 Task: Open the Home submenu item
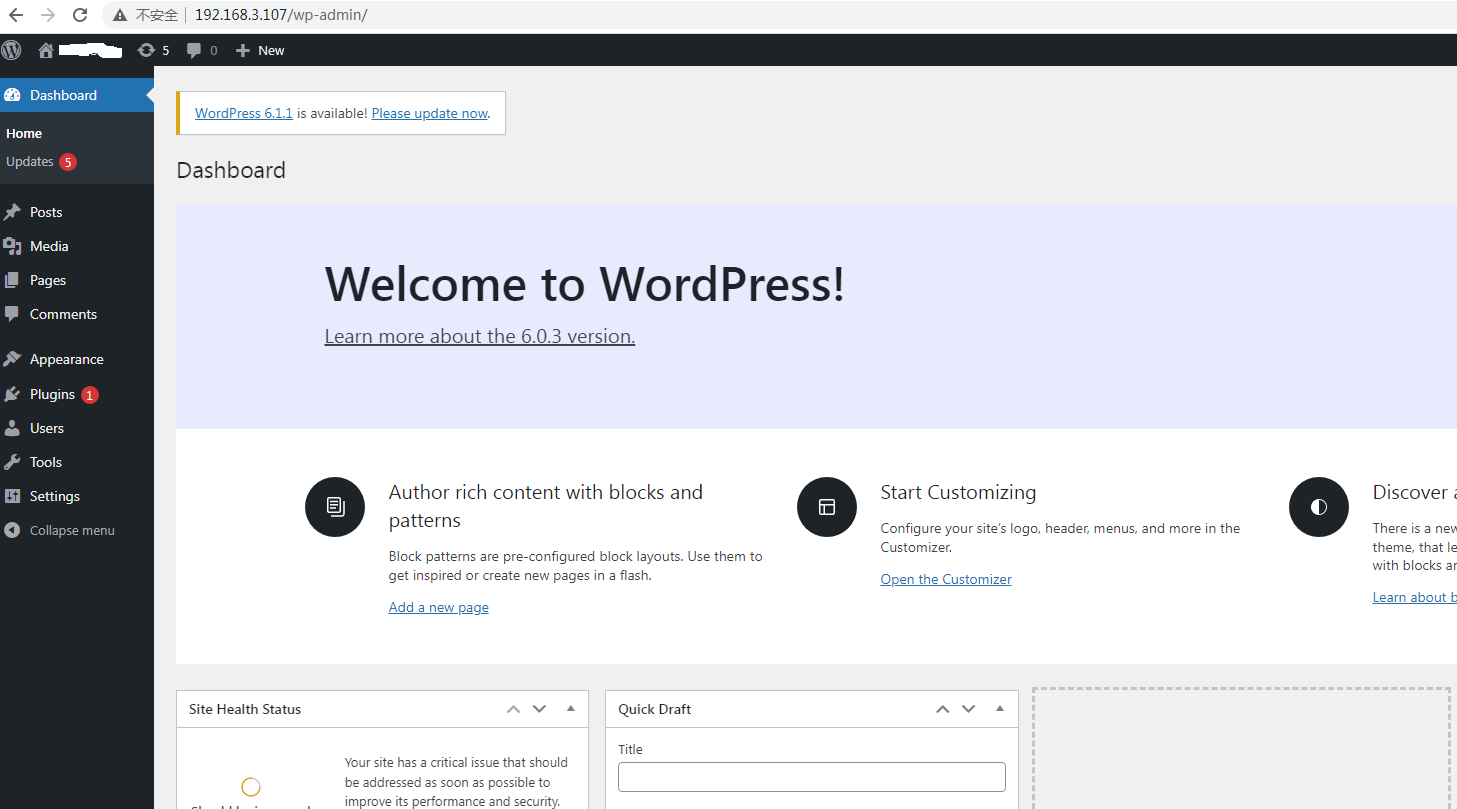pos(24,133)
